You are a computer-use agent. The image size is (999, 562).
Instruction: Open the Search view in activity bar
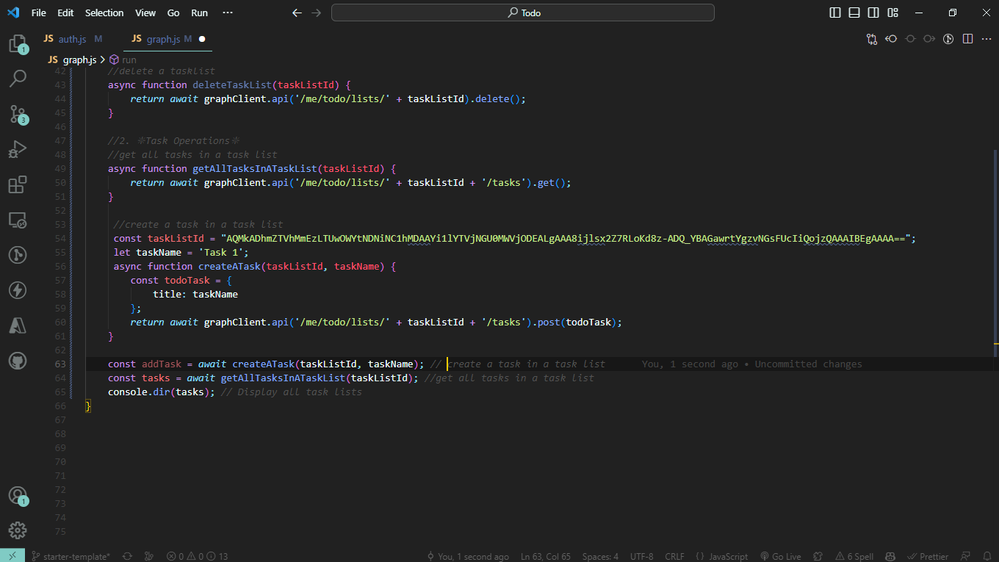(18, 78)
